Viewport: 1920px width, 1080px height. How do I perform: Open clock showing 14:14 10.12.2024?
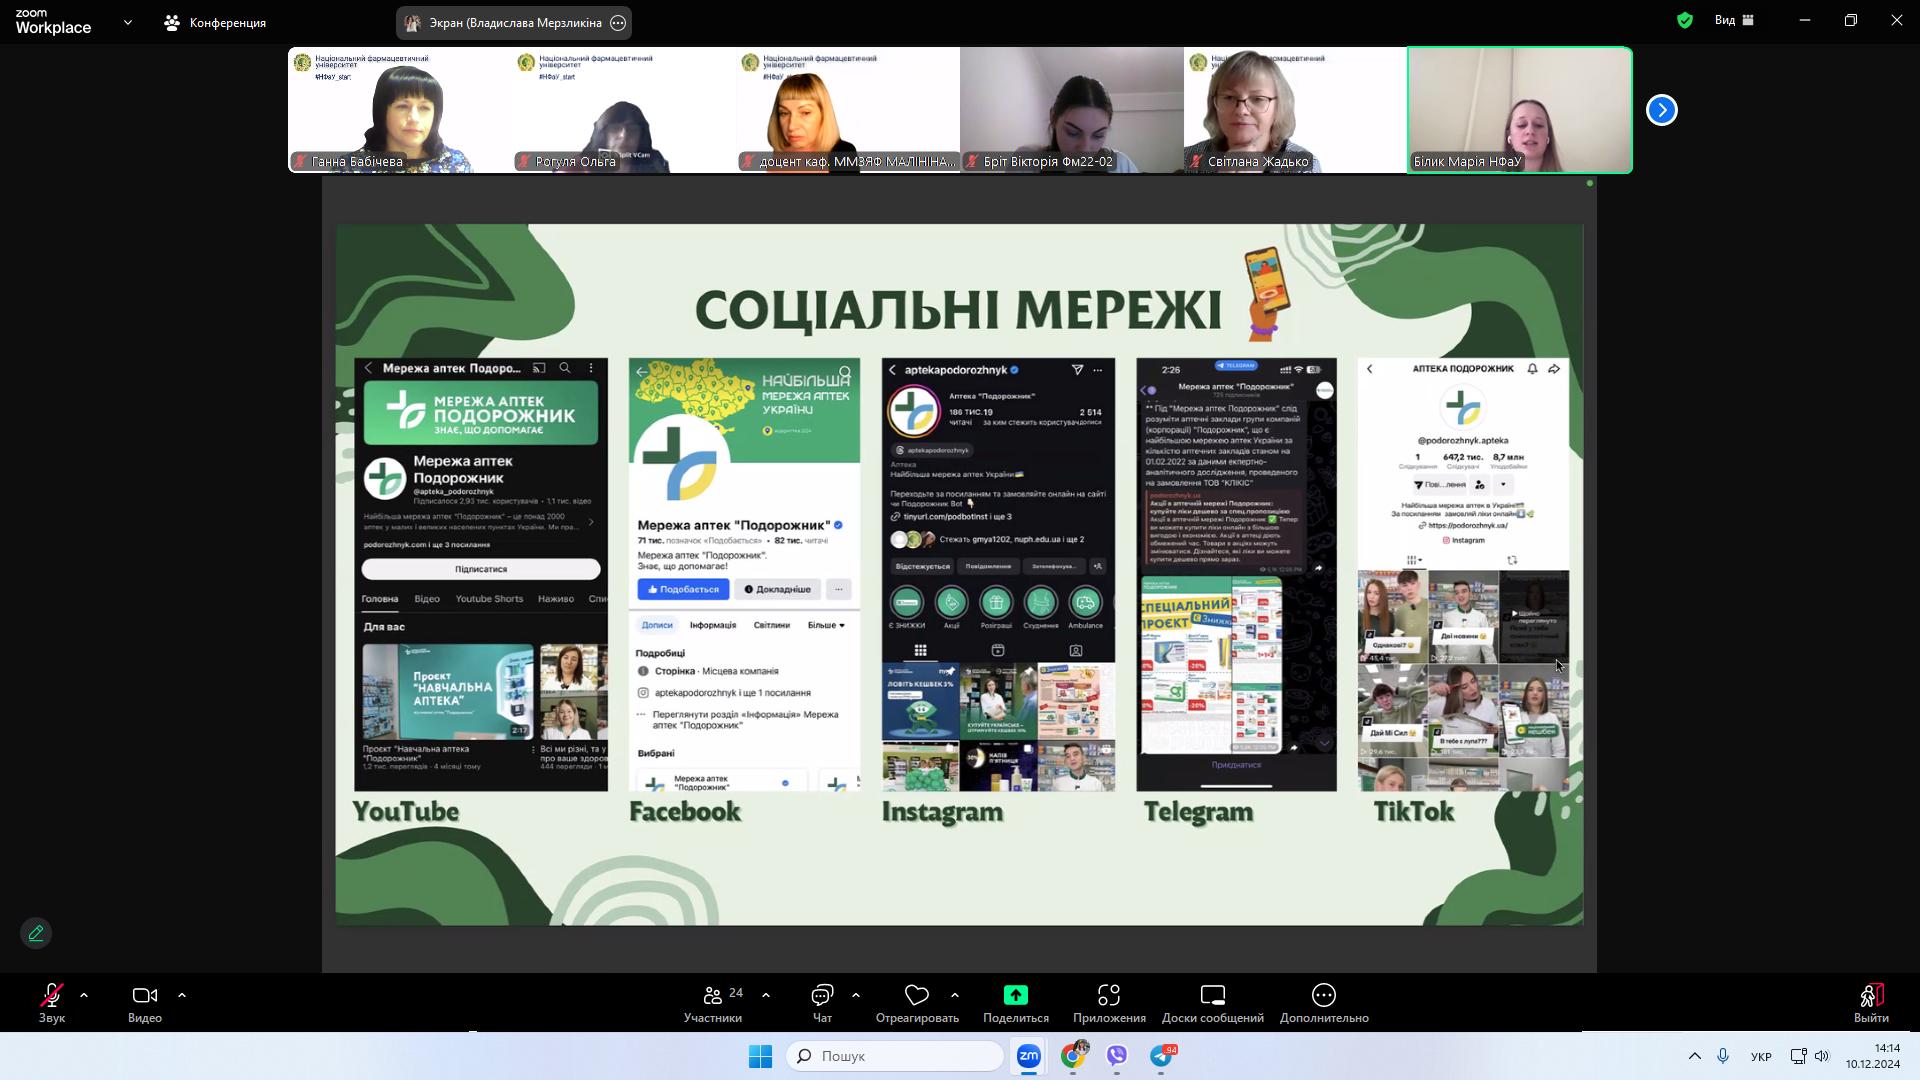pos(1873,1056)
